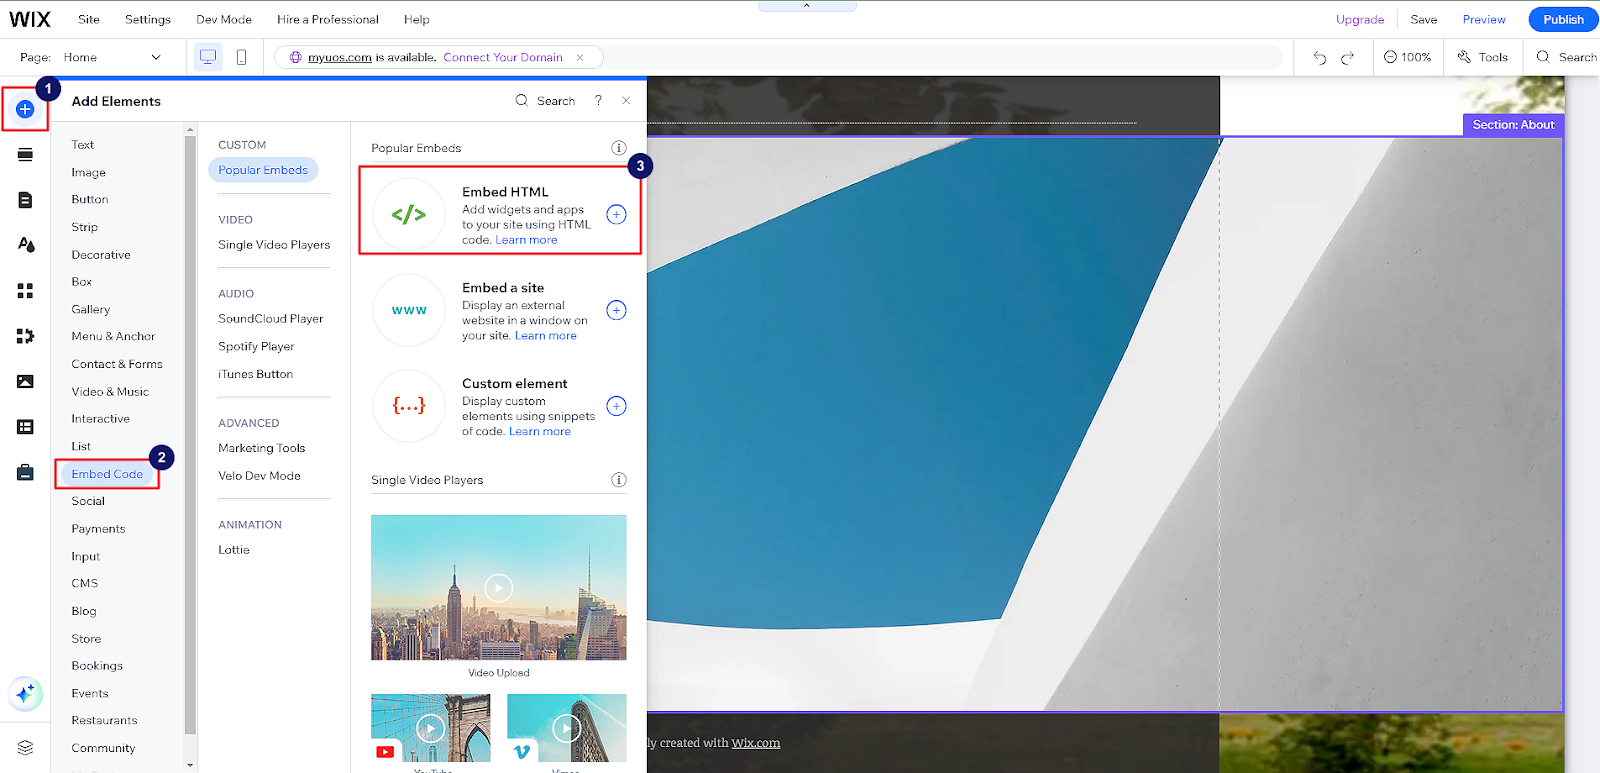Add Custom element with its plus icon
The image size is (1600, 773).
[616, 406]
